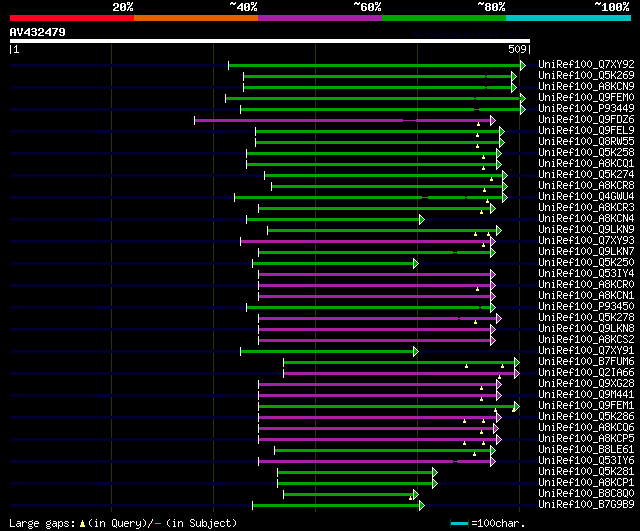
Task: Open the UniRef100_Q9LKN7 entry
Action: 586,252
